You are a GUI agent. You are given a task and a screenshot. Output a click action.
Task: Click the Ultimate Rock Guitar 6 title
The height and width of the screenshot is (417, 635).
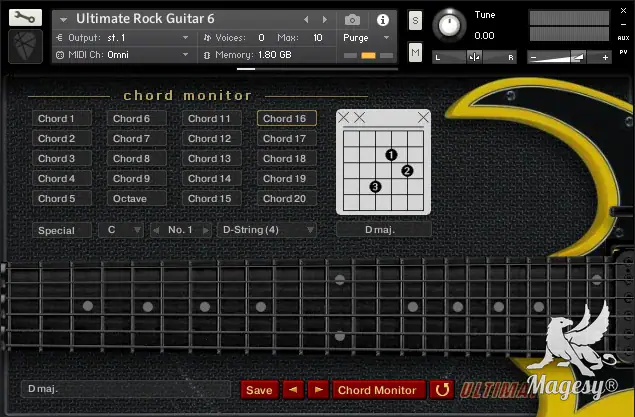click(145, 19)
